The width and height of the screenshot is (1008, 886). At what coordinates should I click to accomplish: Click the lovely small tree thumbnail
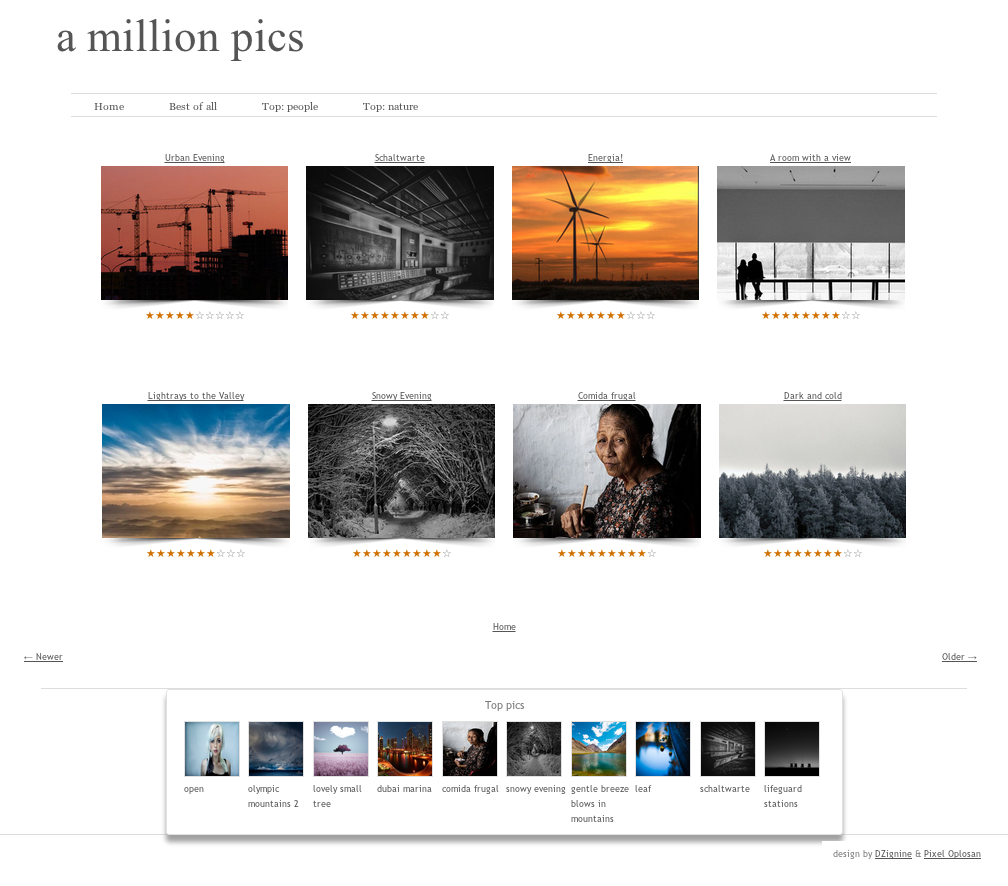341,748
